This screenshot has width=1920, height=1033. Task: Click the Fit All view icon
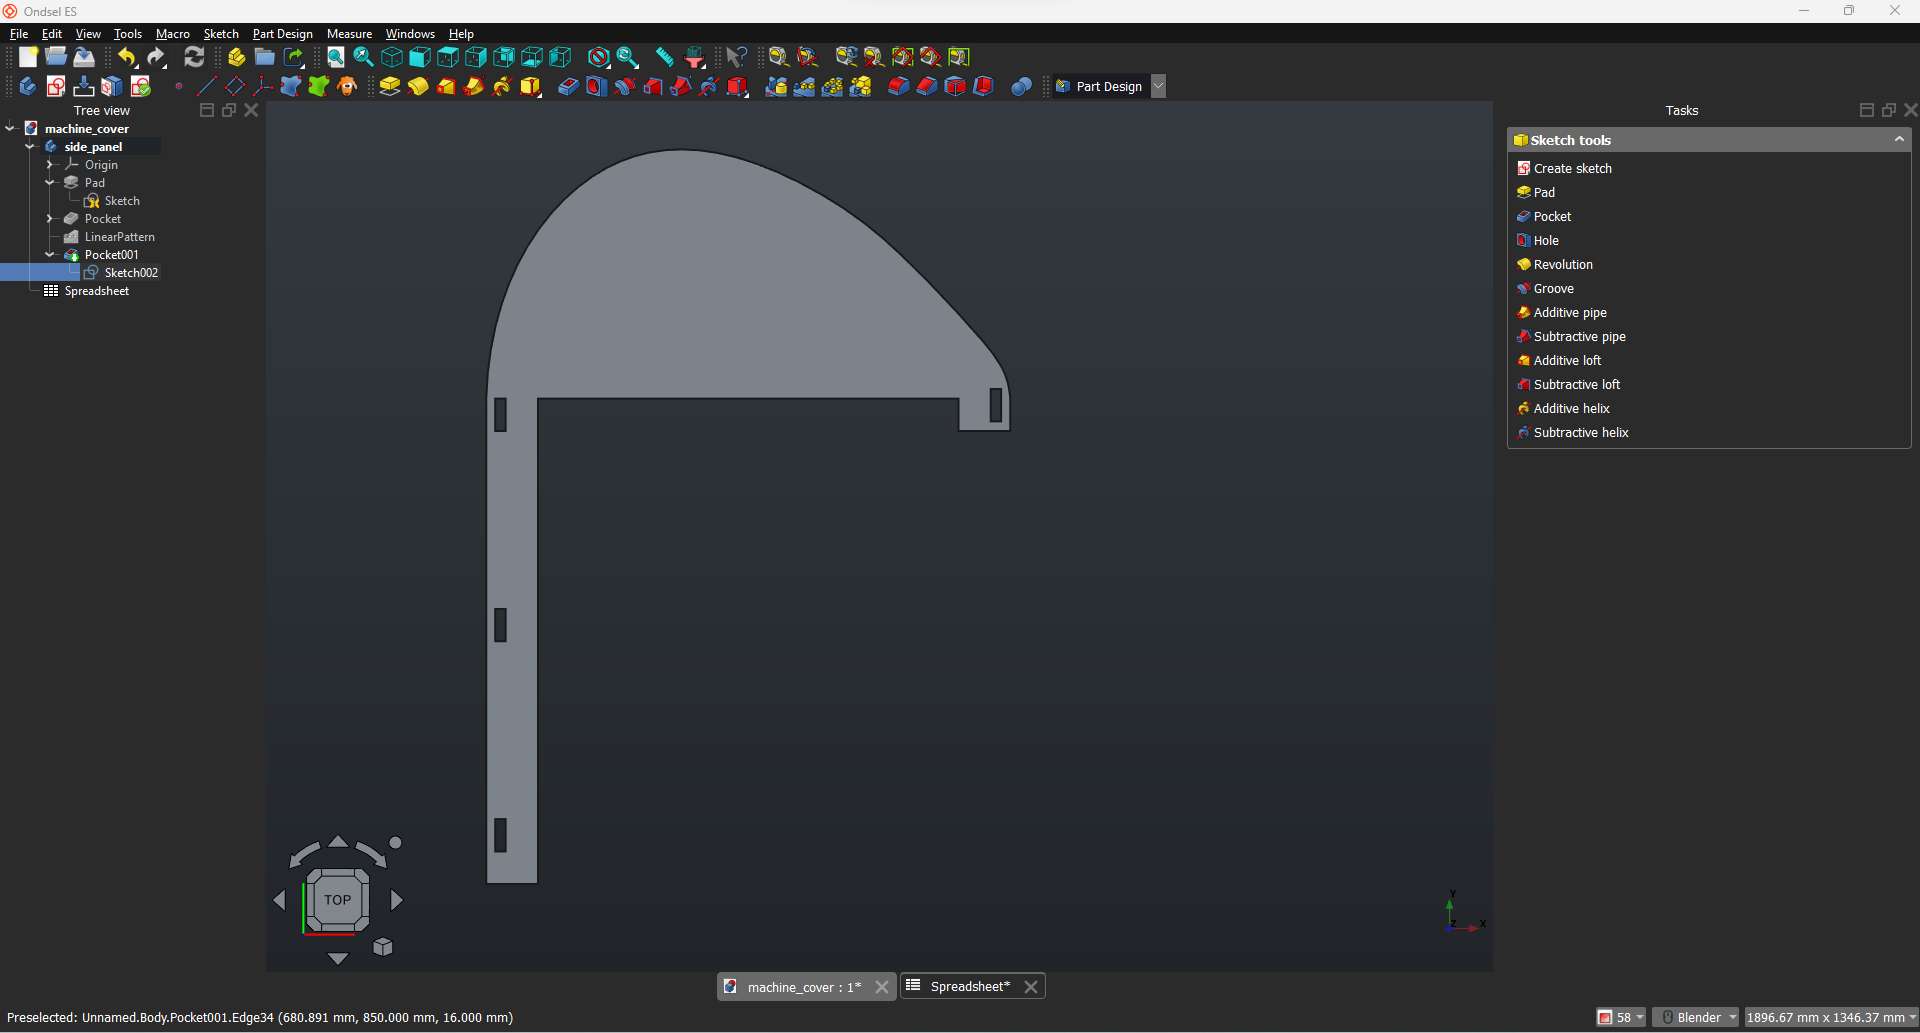(336, 57)
